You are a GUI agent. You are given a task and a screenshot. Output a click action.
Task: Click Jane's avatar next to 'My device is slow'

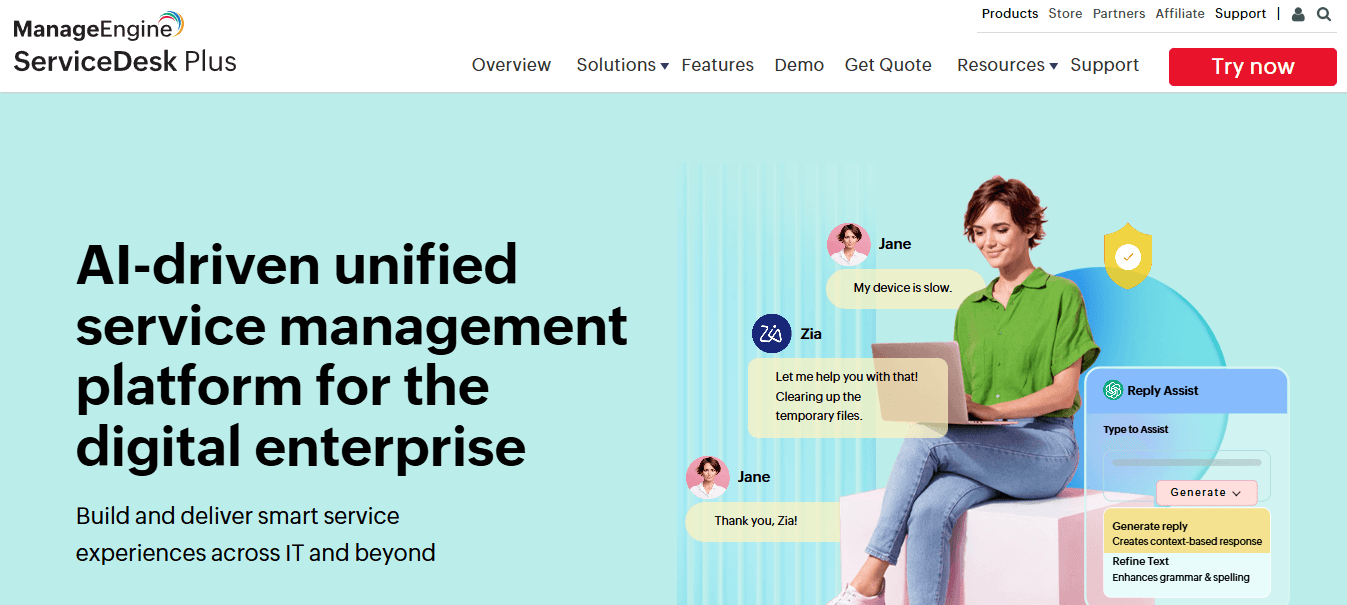pos(849,243)
